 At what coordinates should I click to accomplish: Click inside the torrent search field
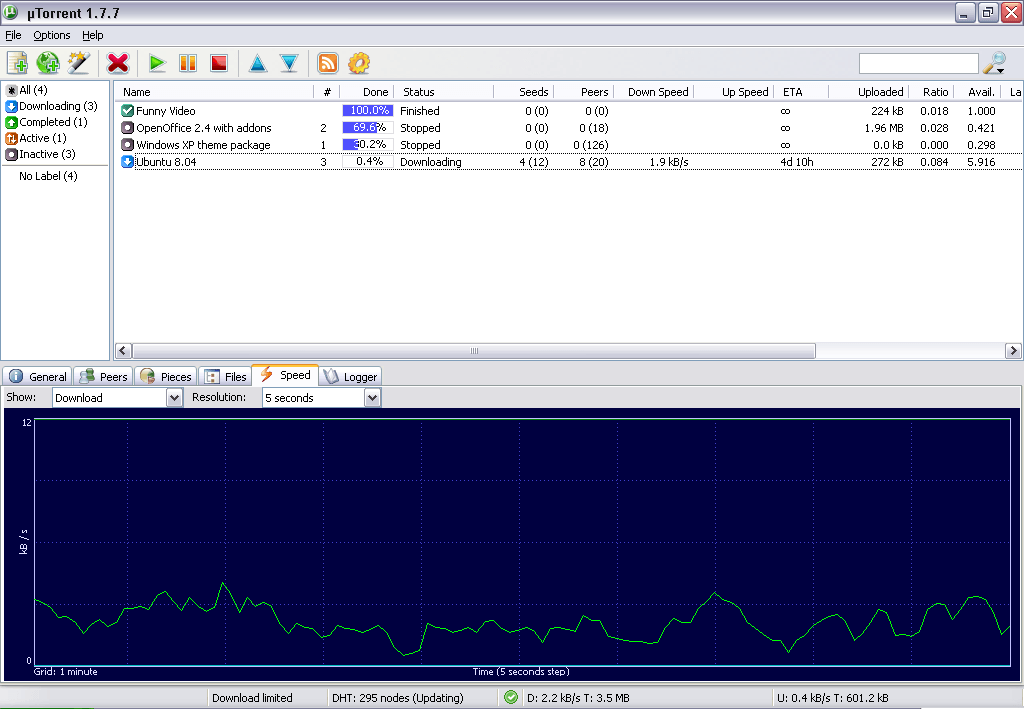(x=918, y=62)
